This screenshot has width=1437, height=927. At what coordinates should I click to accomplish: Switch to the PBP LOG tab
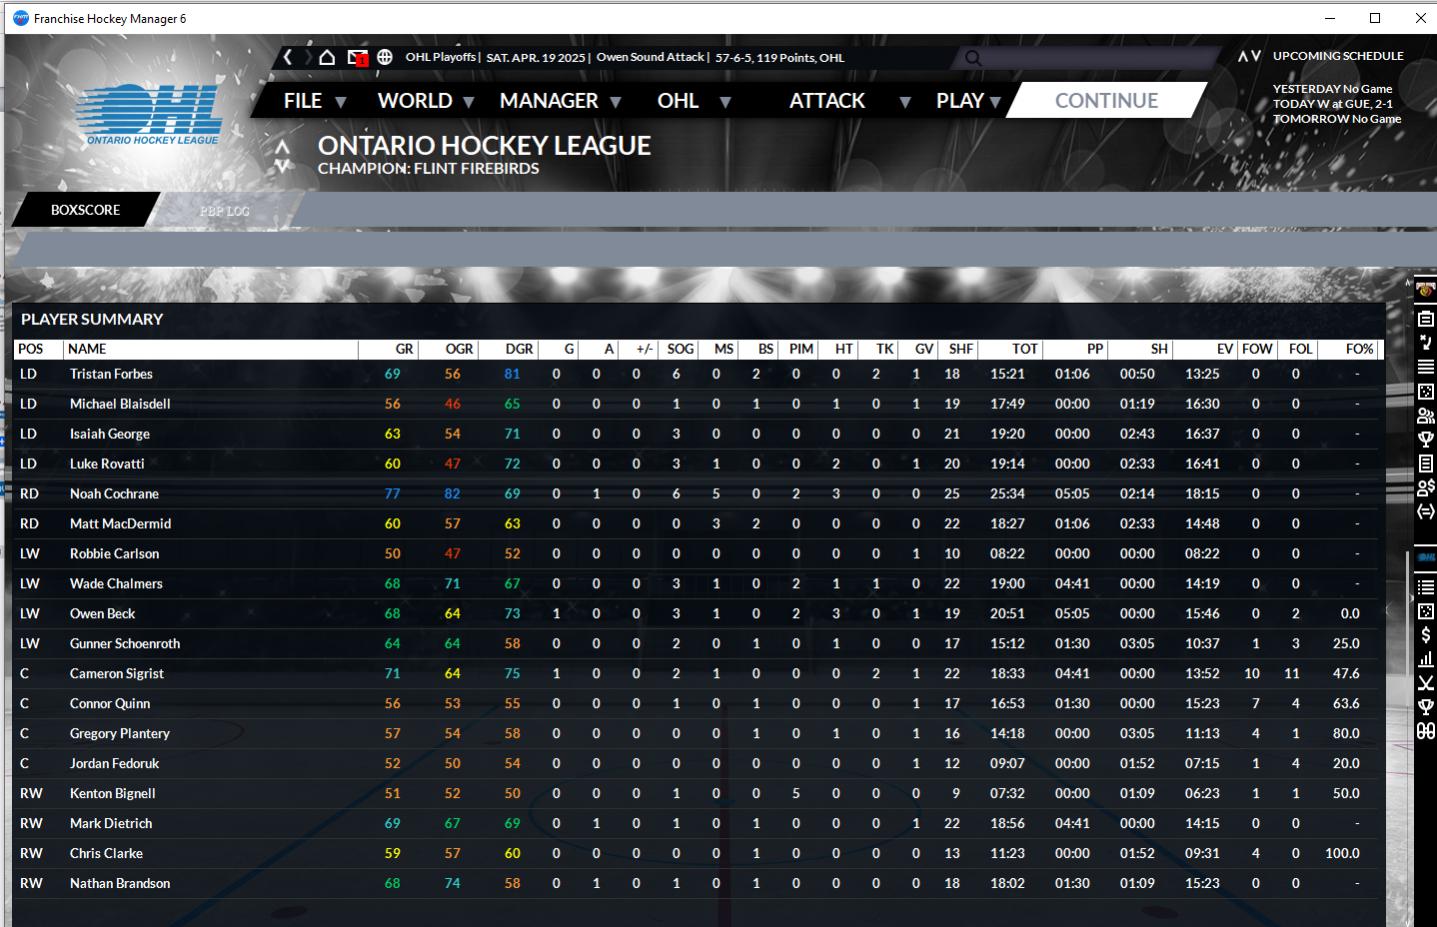pos(224,211)
